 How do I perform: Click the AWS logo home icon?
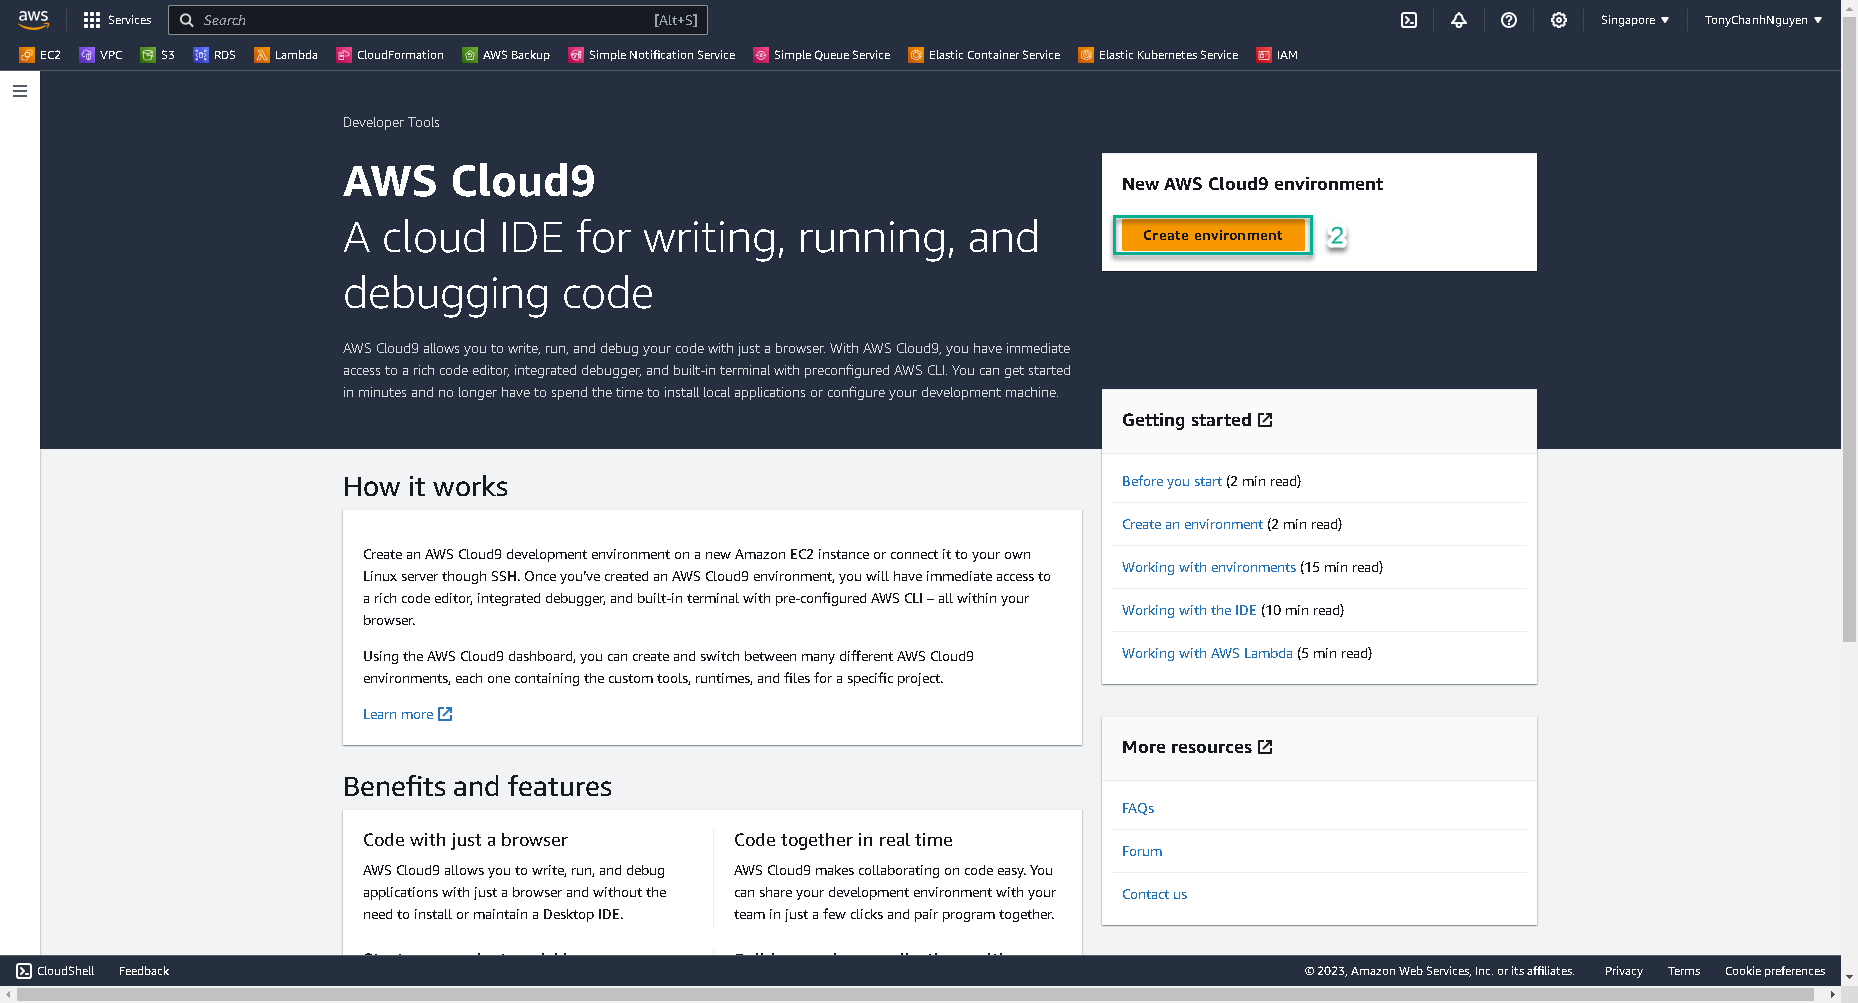(x=33, y=20)
